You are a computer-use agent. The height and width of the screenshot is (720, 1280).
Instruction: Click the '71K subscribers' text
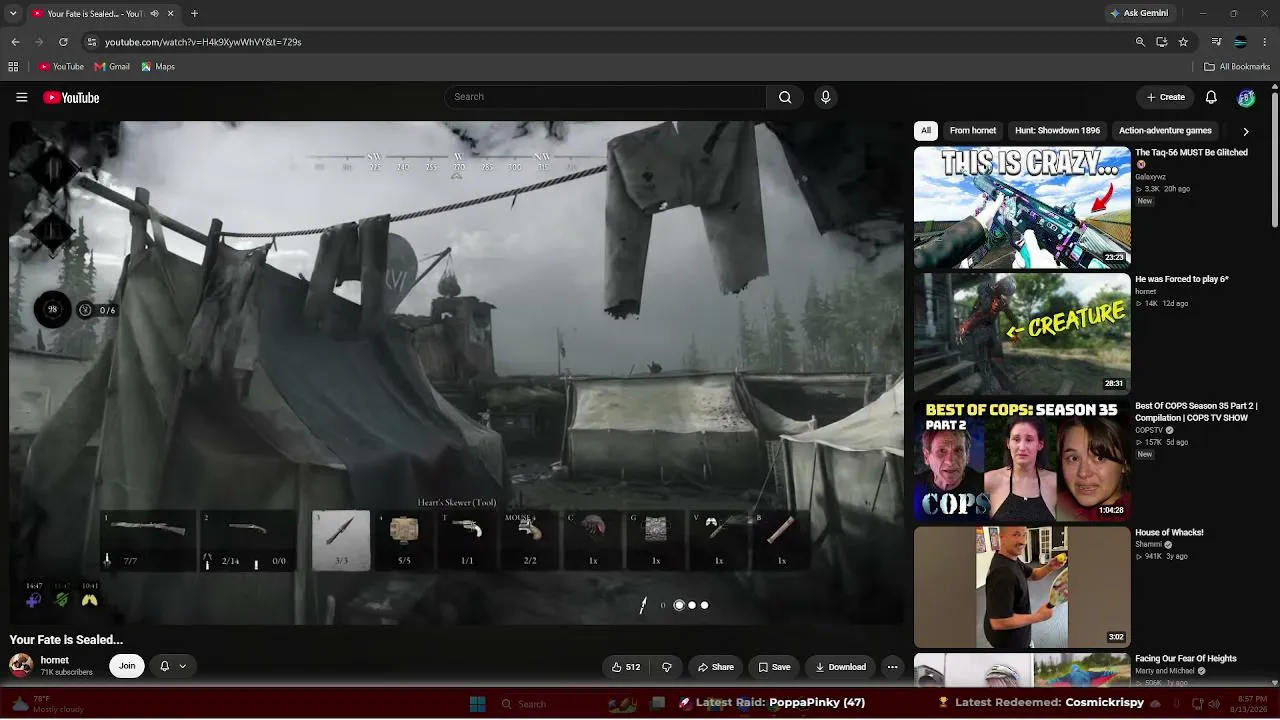(x=66, y=672)
